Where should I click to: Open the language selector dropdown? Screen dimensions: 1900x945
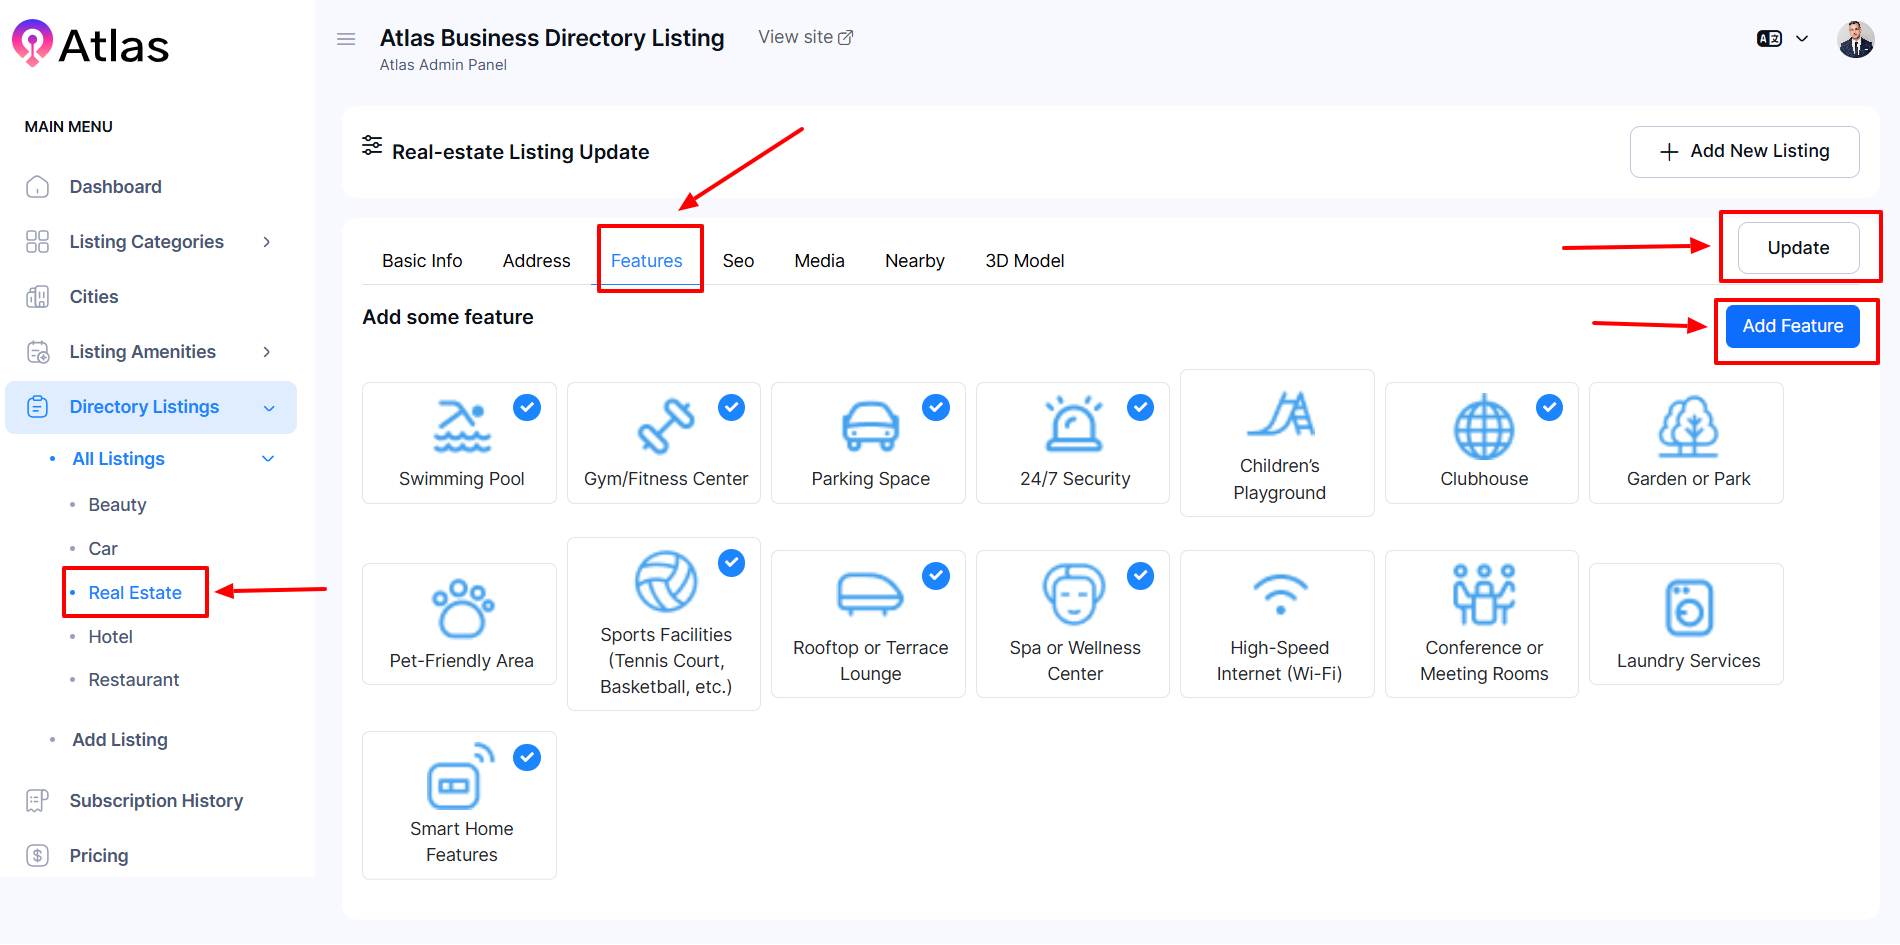[x=1782, y=39]
